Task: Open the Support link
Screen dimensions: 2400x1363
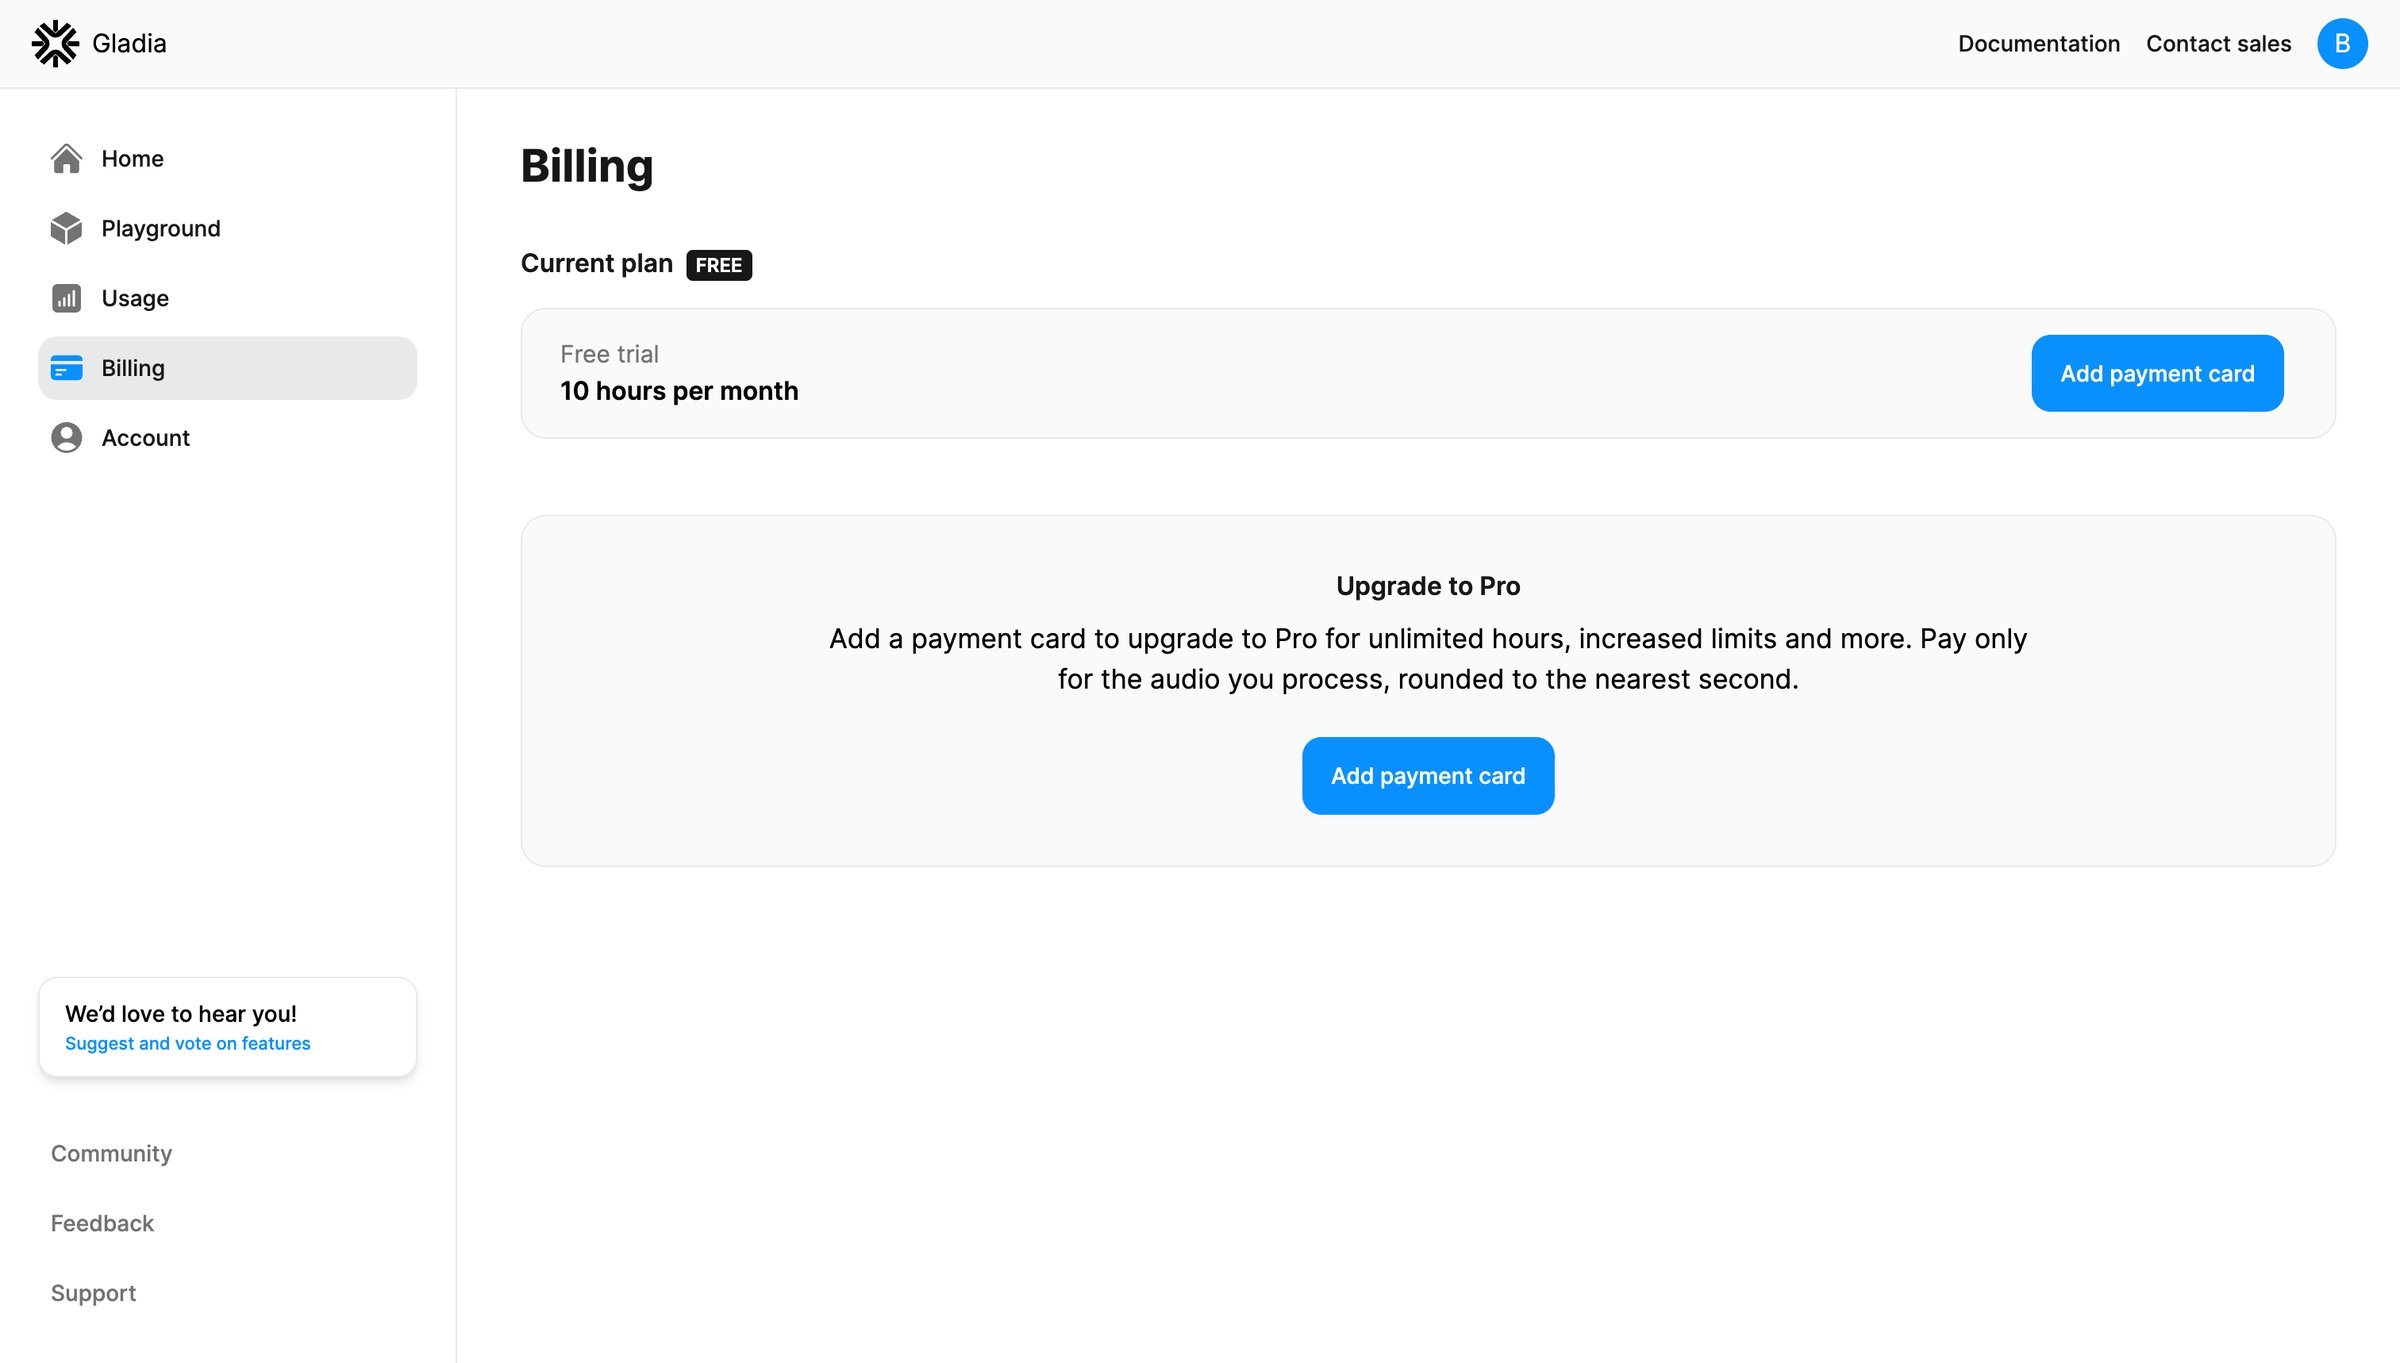Action: coord(93,1293)
